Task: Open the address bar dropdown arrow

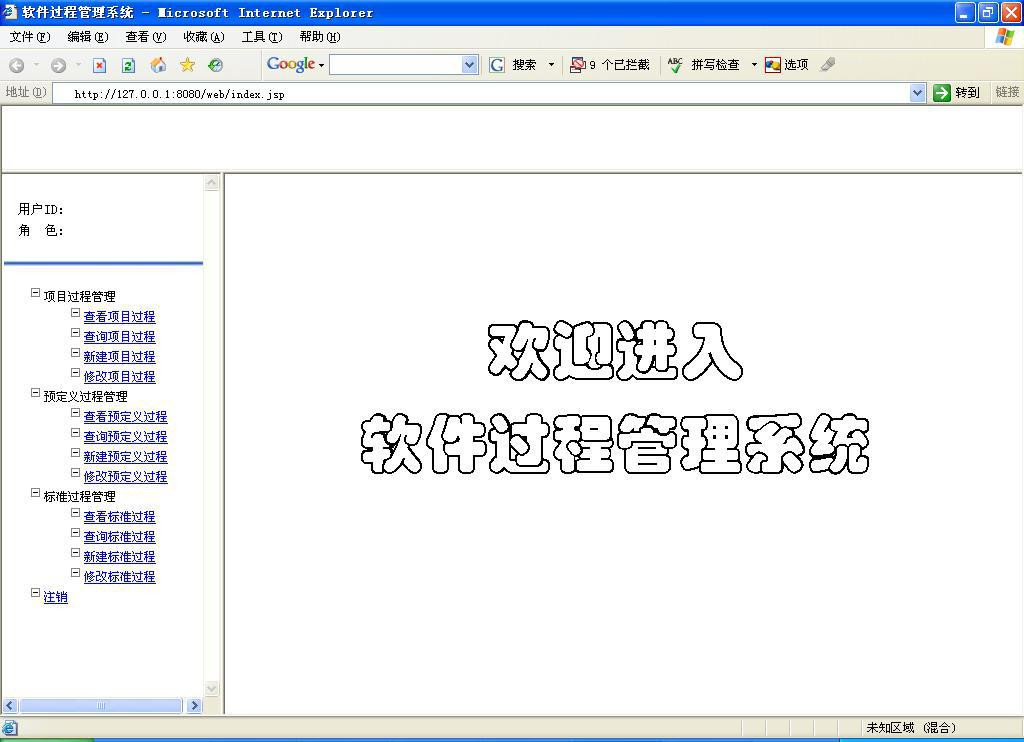Action: click(x=917, y=93)
